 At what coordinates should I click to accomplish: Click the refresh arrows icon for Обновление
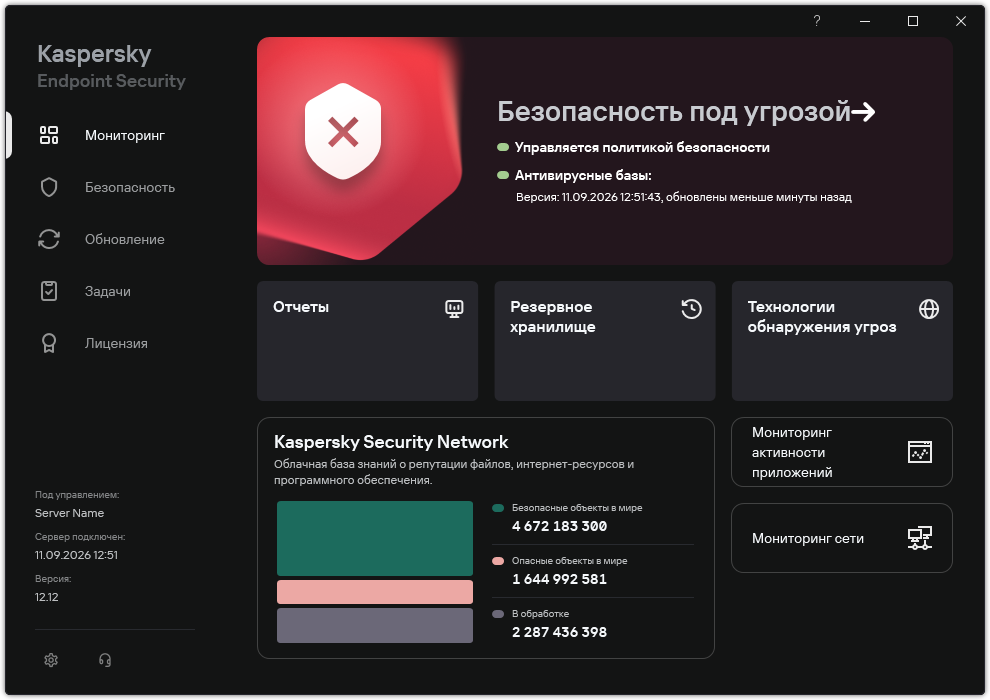click(x=49, y=239)
